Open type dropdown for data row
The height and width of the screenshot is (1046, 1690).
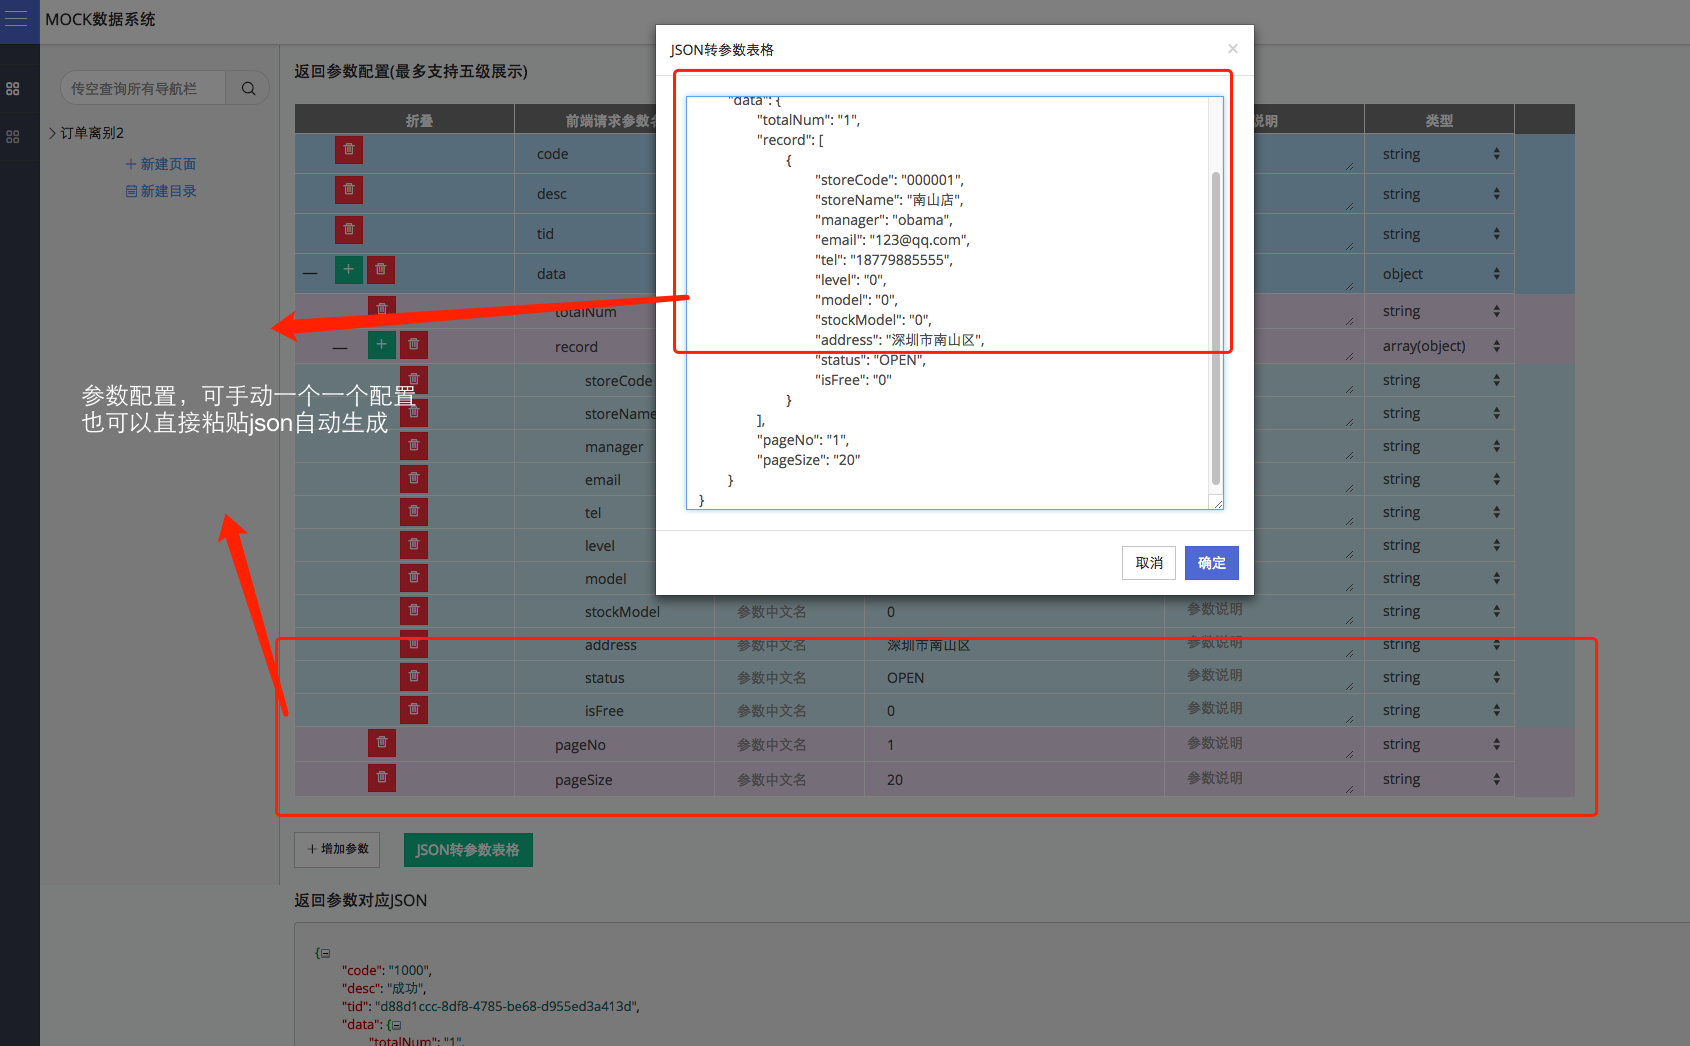(1439, 274)
